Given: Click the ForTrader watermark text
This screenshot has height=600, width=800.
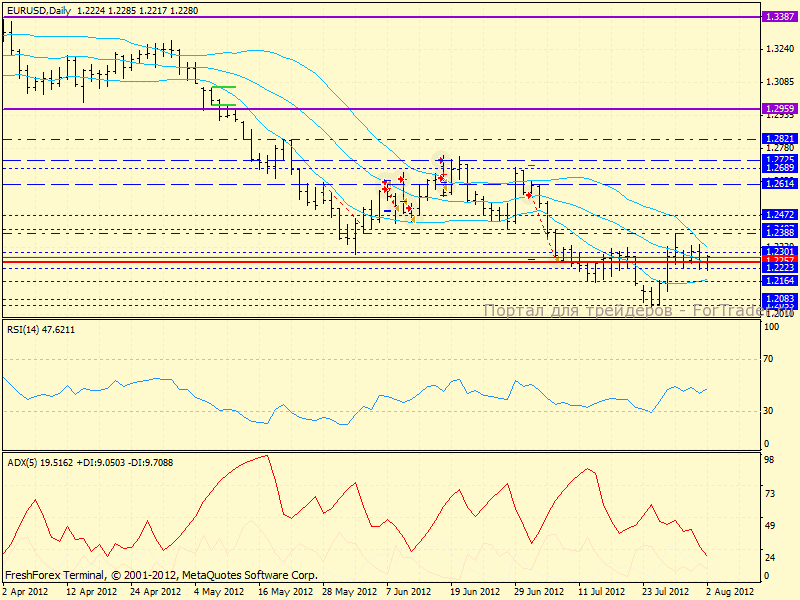Looking at the screenshot, I should 620,310.
